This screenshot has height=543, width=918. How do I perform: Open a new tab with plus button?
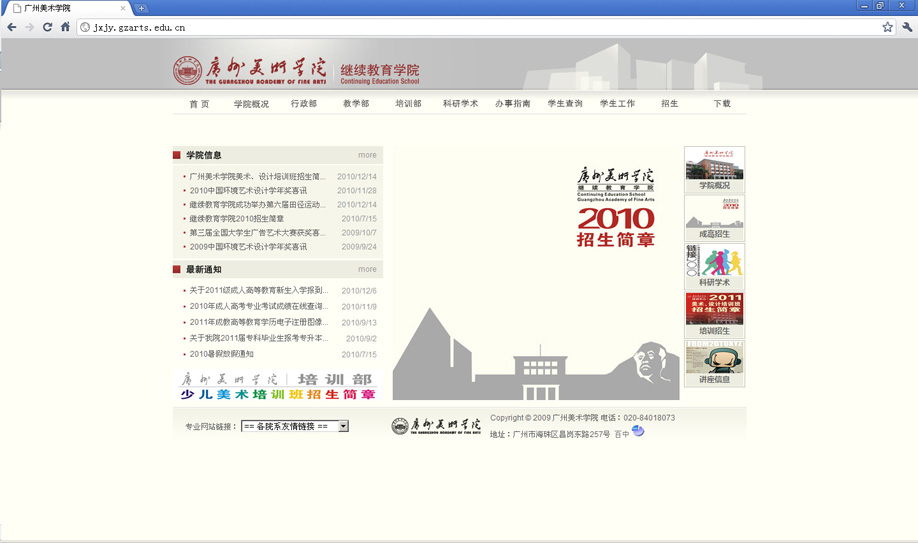click(141, 8)
